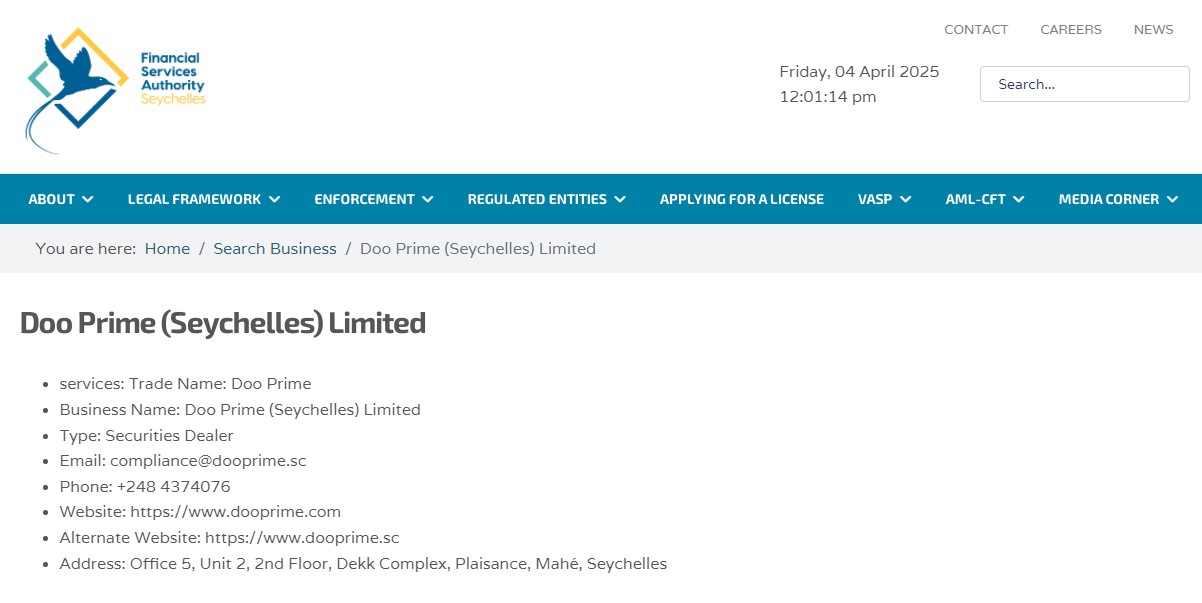Go to the CAREERS page

(x=1071, y=30)
